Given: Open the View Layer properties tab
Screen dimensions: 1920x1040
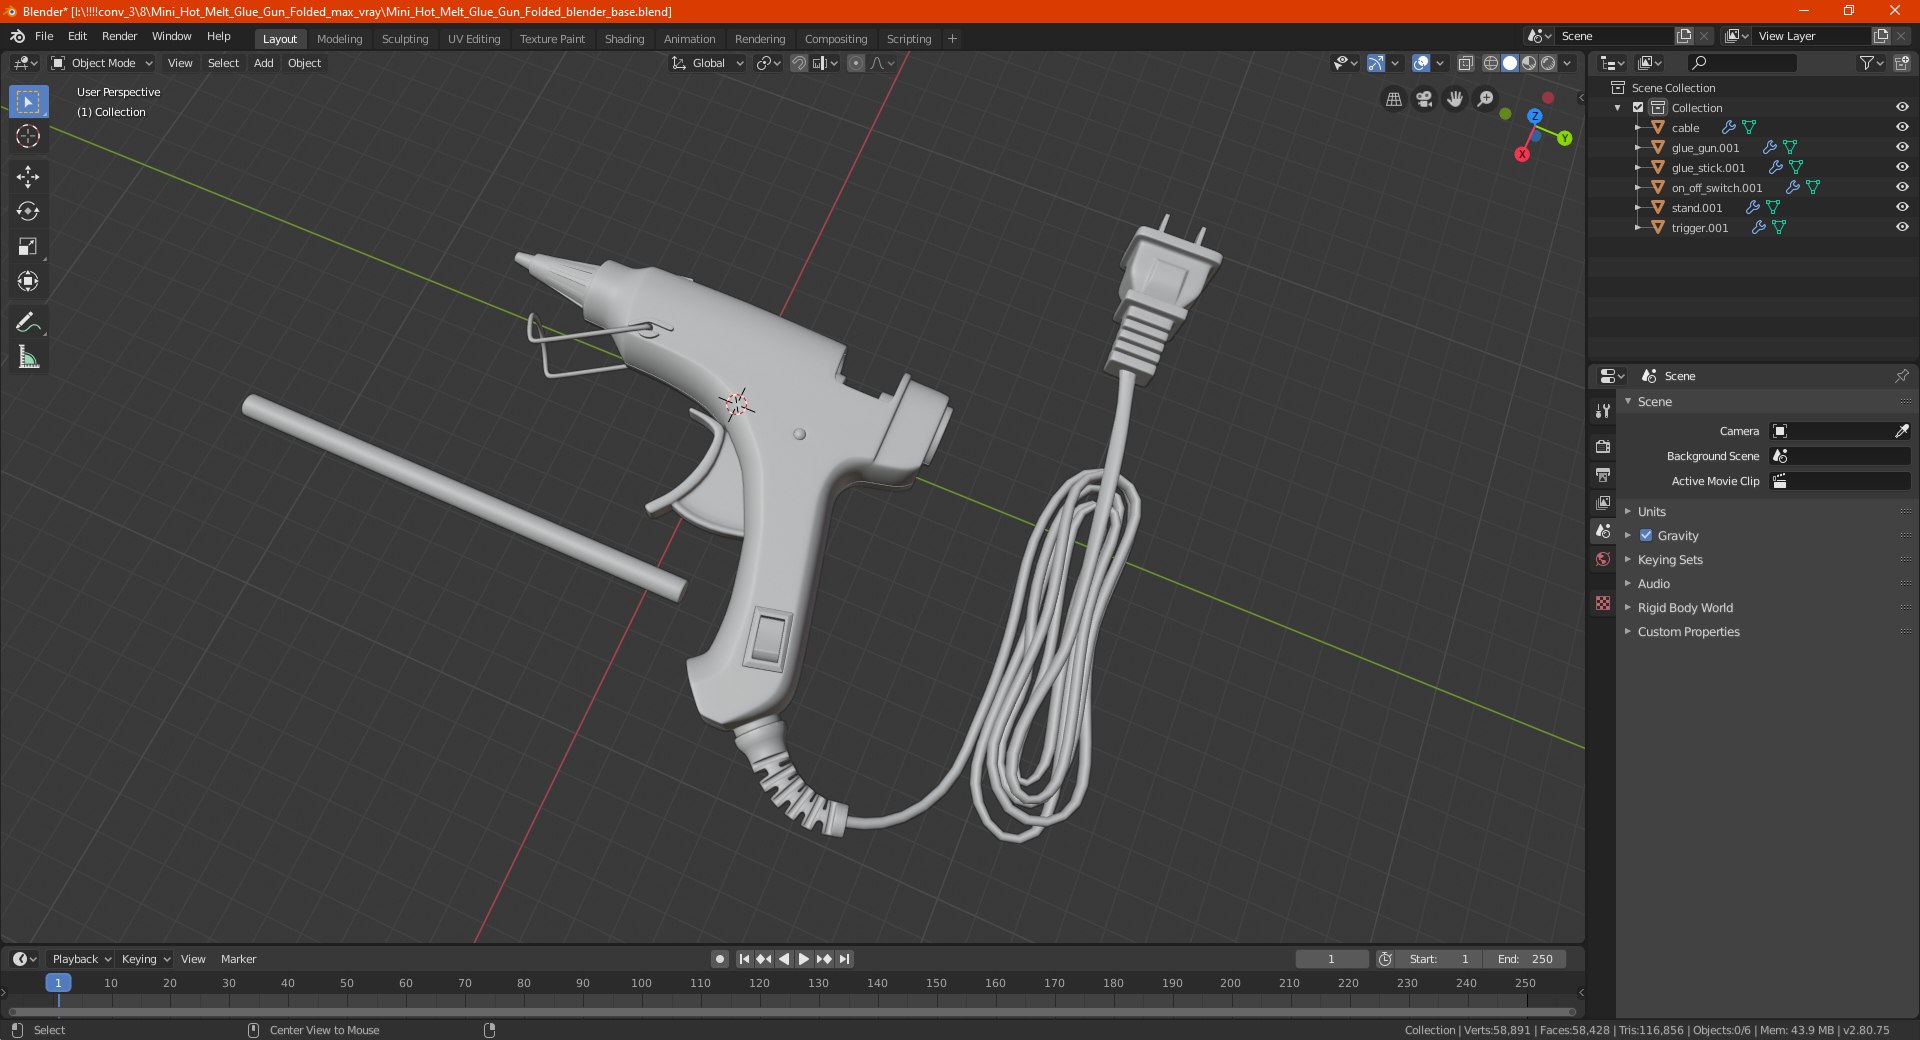Looking at the screenshot, I should [x=1603, y=502].
